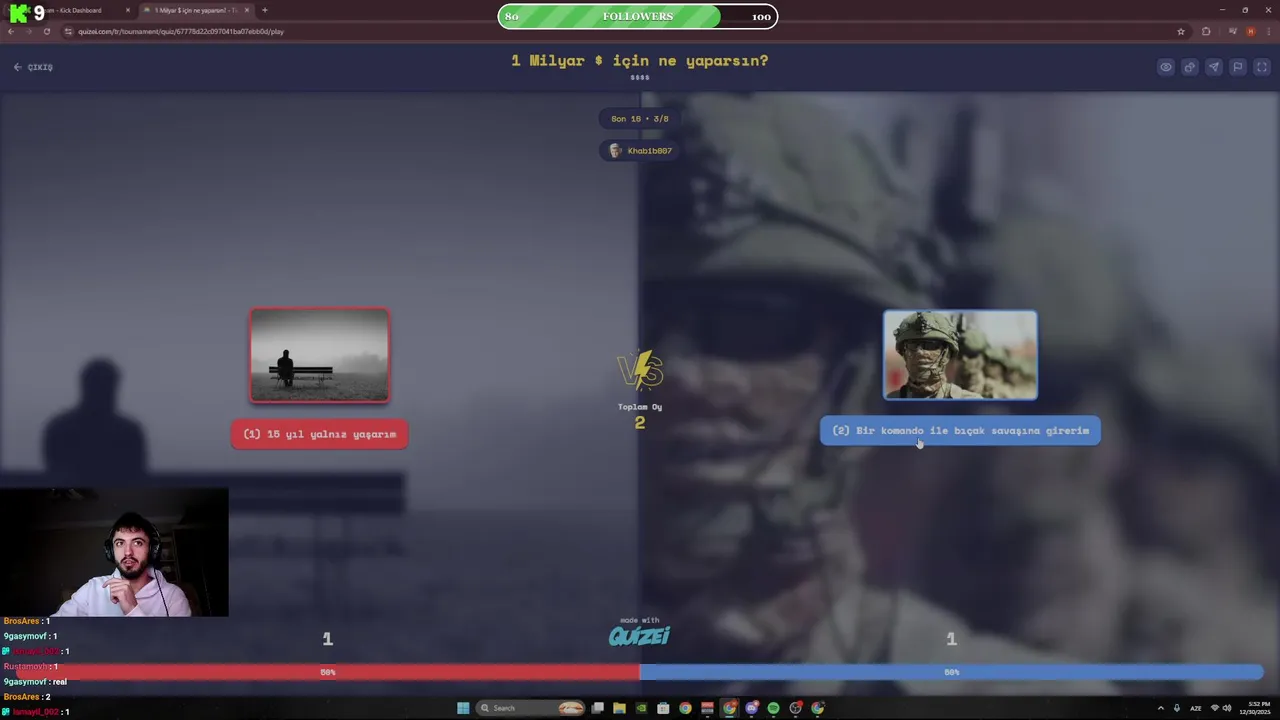Viewport: 1280px width, 720px height.
Task: Open the NVIDIA app on the taskbar
Action: coord(641,708)
